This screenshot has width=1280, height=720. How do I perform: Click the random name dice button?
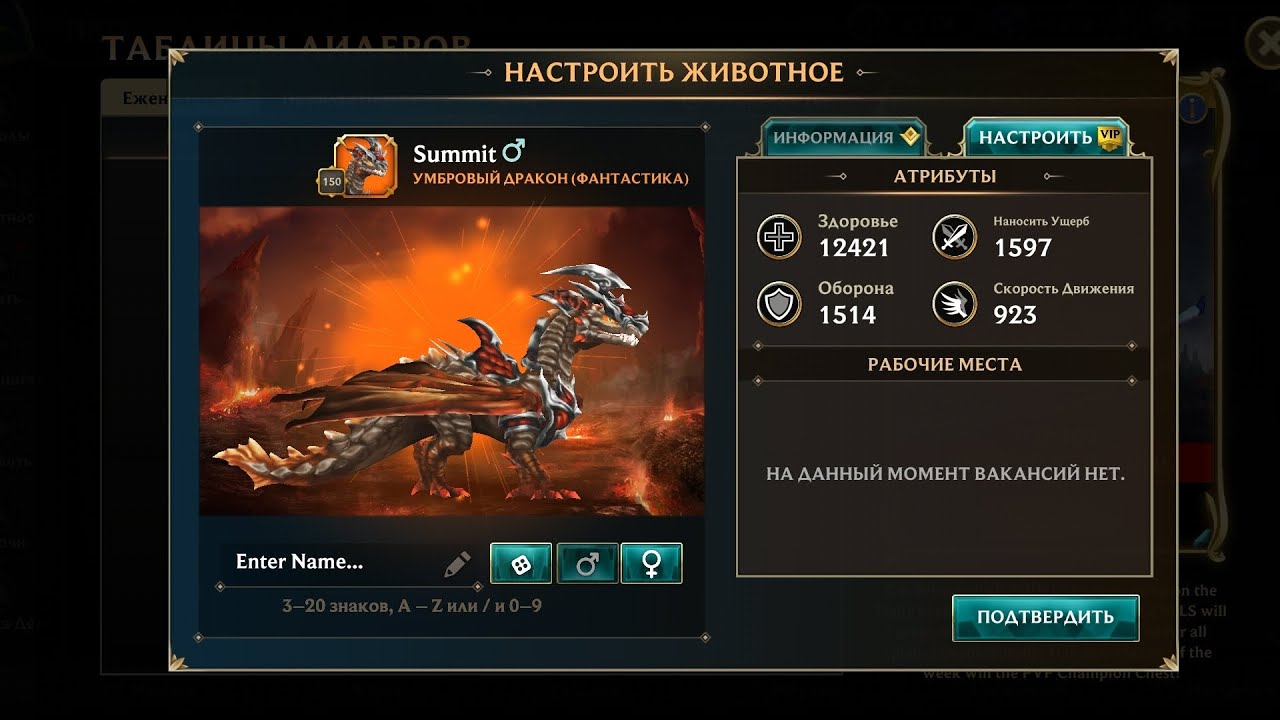[521, 564]
